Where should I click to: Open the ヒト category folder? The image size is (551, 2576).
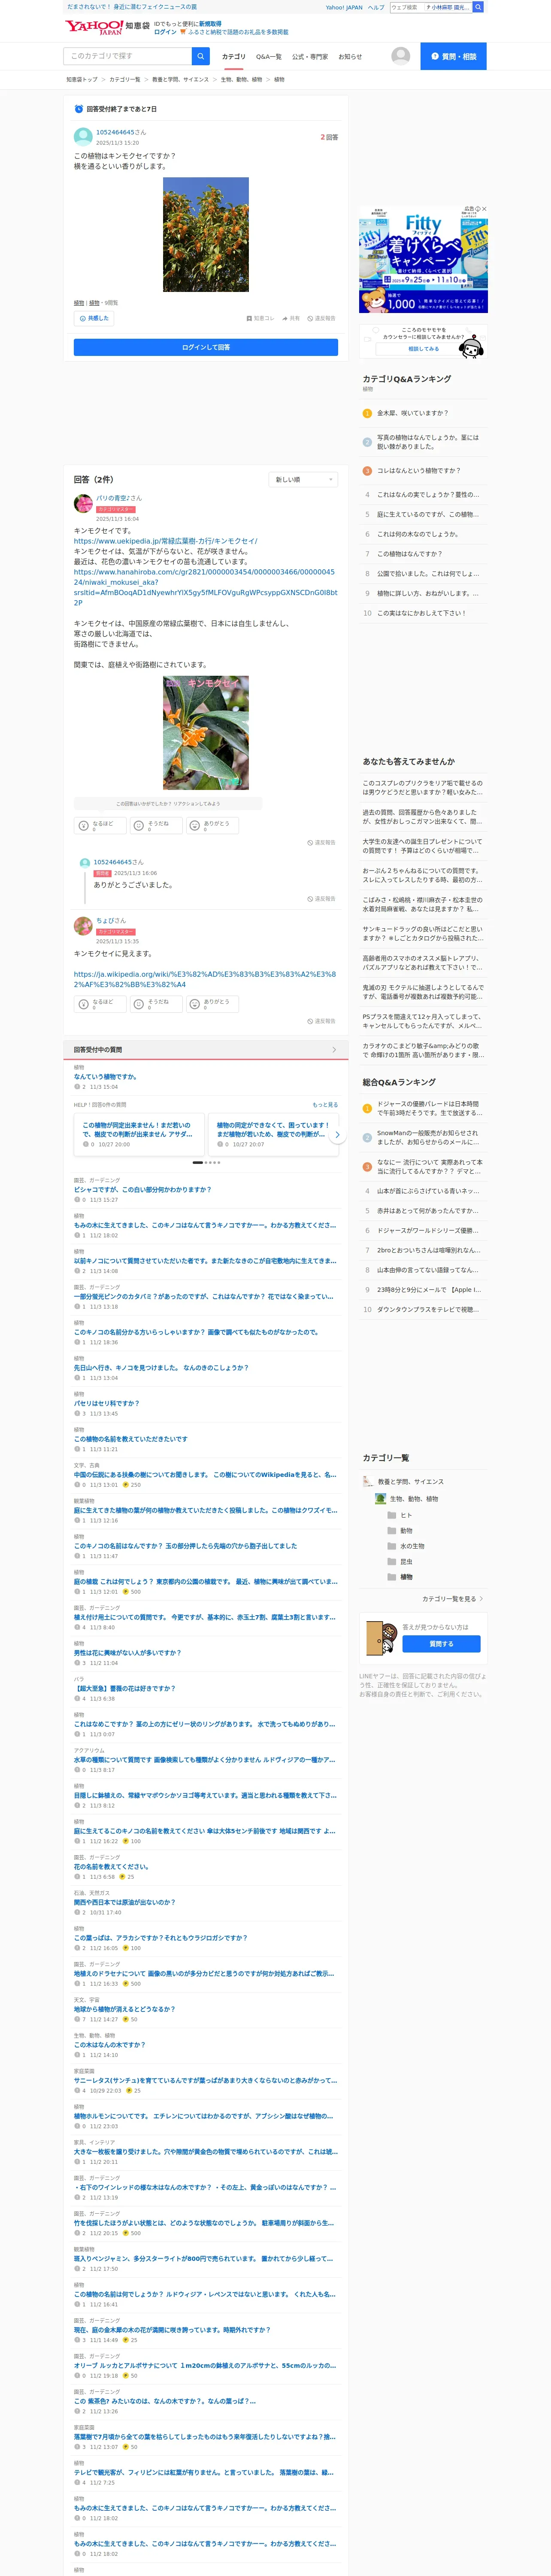tap(400, 1515)
